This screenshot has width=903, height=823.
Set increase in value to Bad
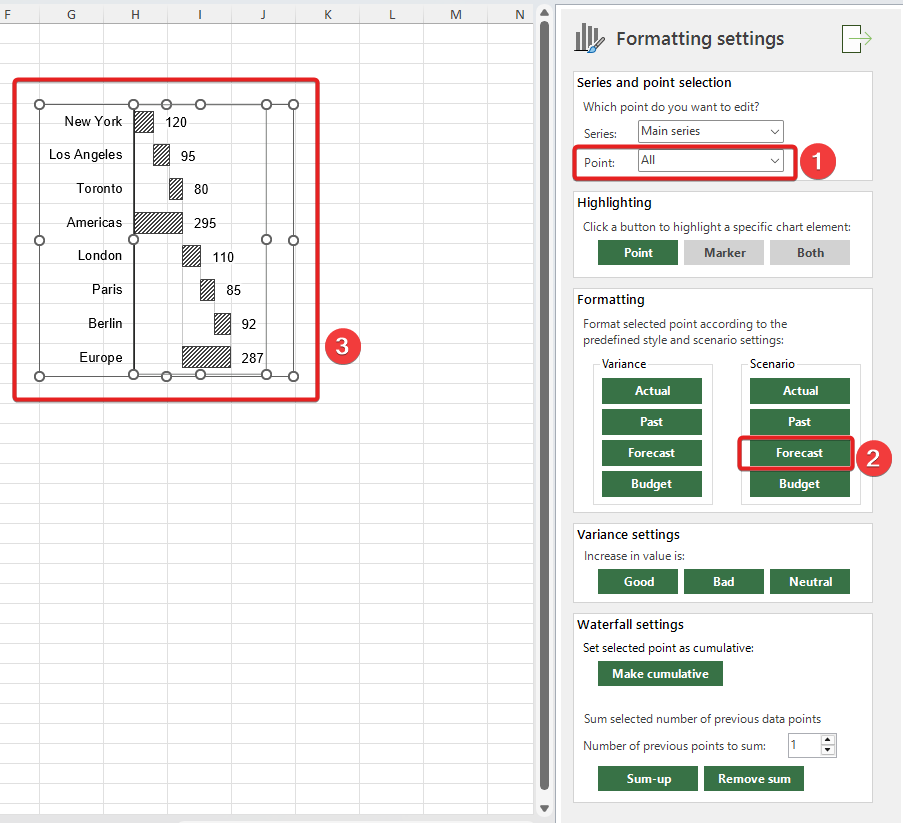tap(723, 582)
